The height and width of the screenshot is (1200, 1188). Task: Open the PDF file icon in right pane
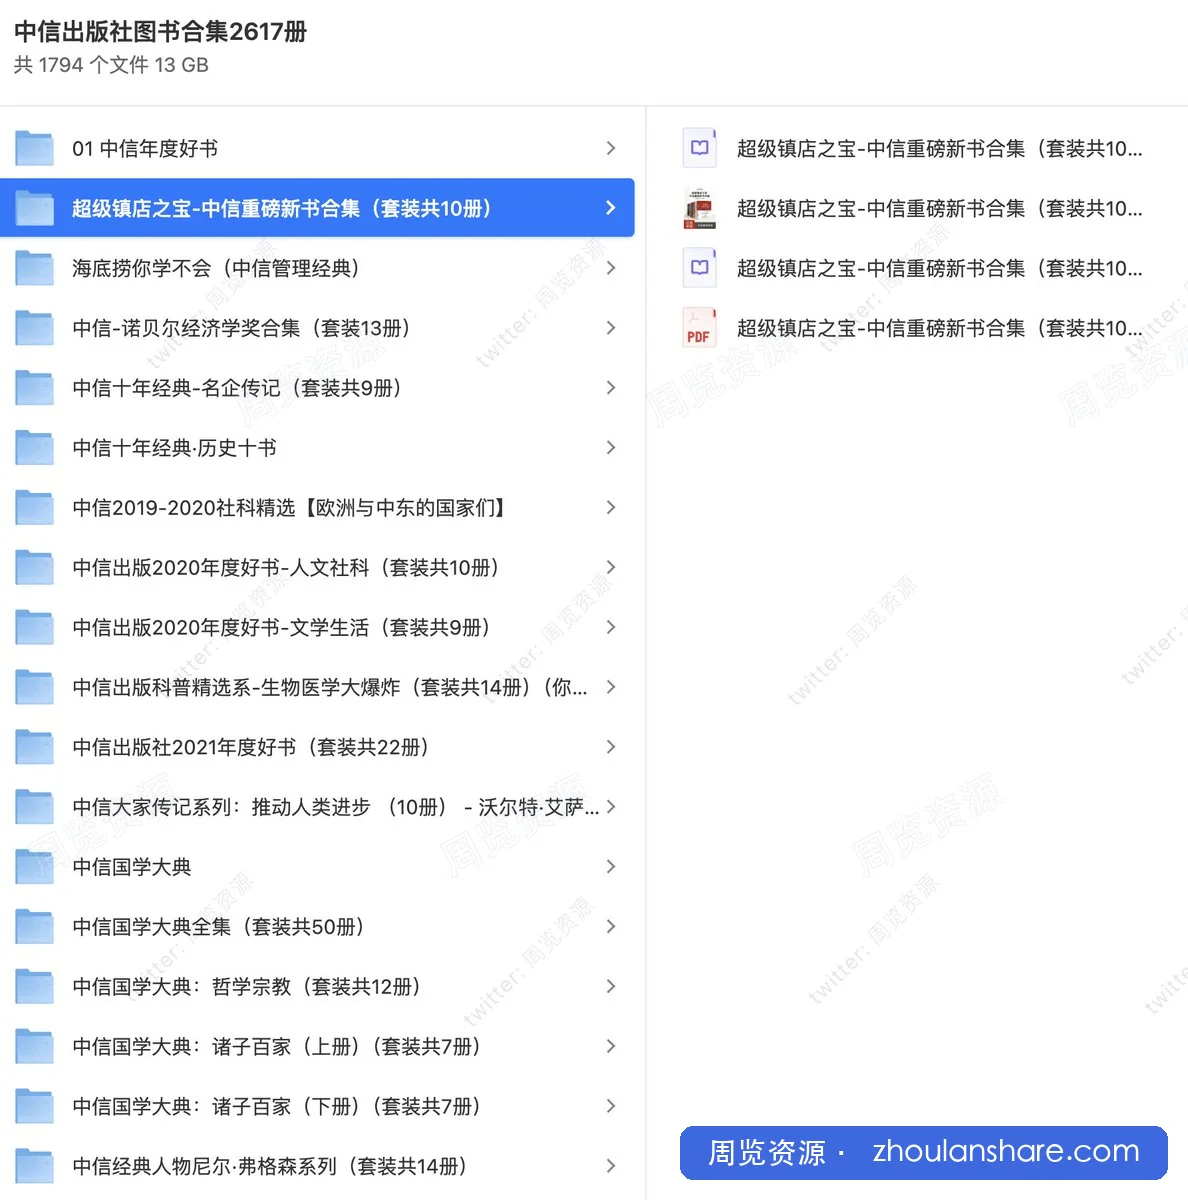[x=699, y=327]
